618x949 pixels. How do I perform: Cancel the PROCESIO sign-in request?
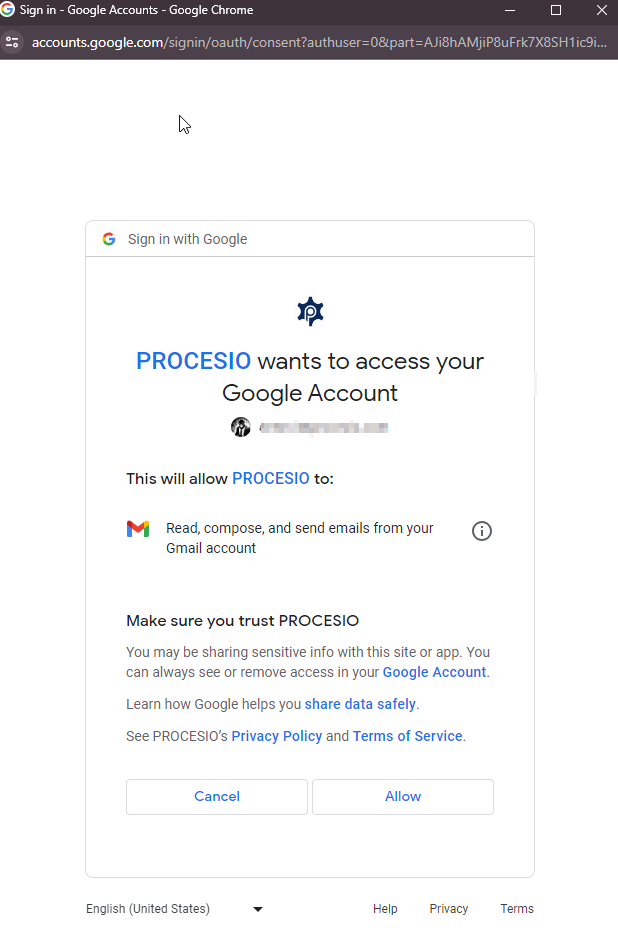point(216,796)
